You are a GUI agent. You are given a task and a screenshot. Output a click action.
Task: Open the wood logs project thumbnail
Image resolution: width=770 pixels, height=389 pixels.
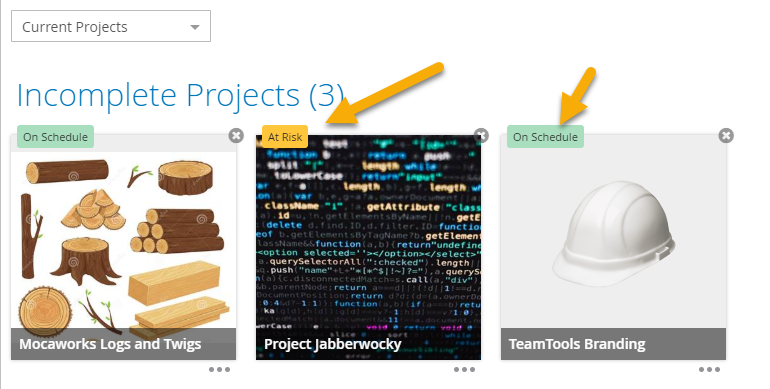(123, 241)
